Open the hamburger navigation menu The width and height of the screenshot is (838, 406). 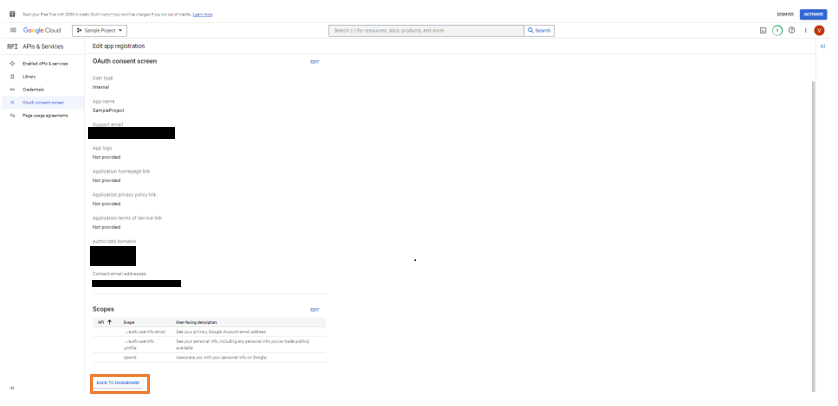click(x=13, y=31)
